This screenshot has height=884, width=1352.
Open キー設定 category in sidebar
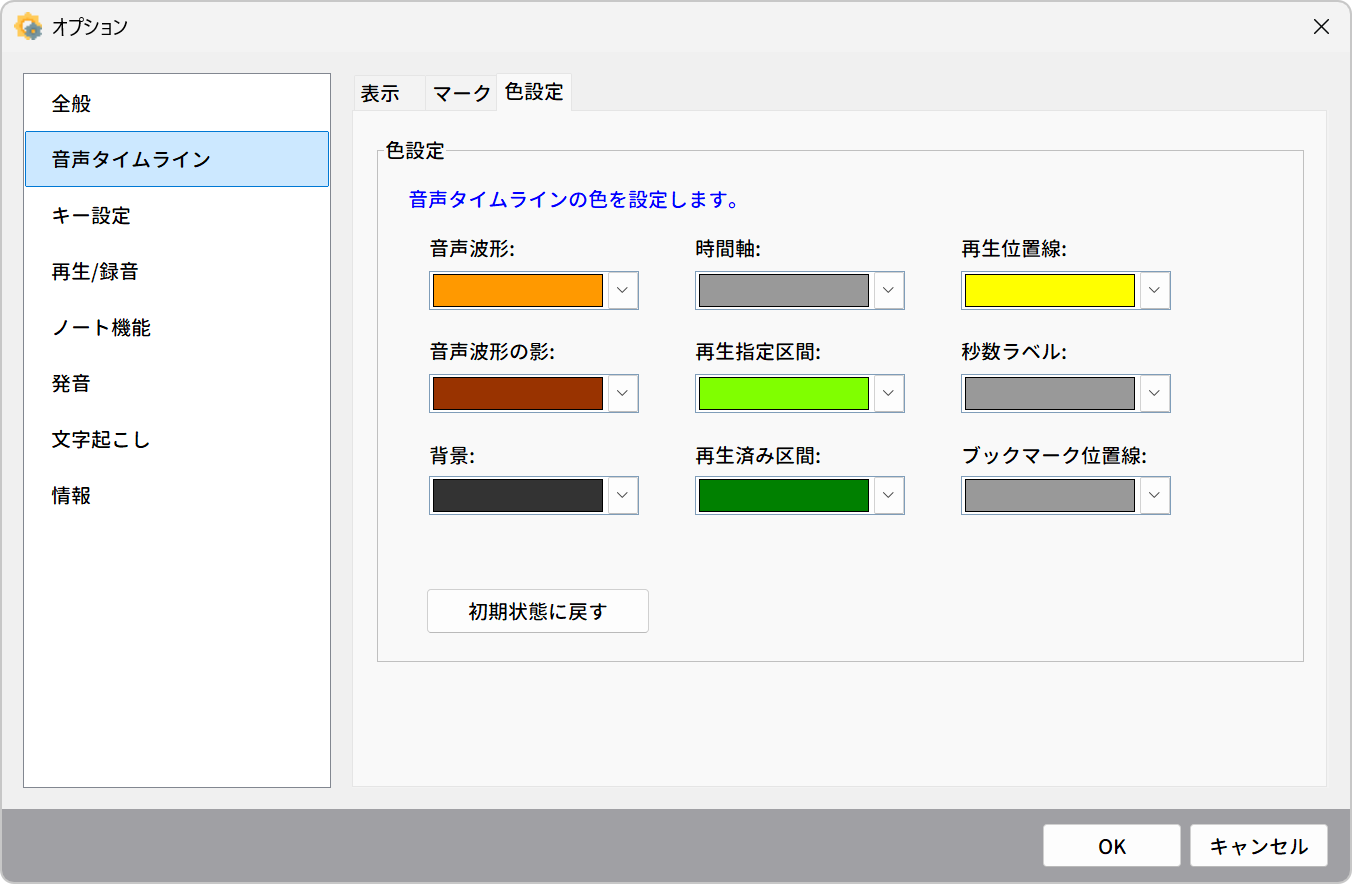177,215
